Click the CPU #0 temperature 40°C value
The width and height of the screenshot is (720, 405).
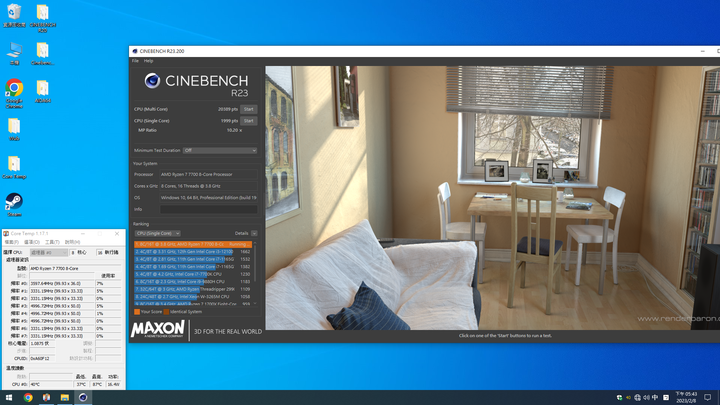click(51, 384)
